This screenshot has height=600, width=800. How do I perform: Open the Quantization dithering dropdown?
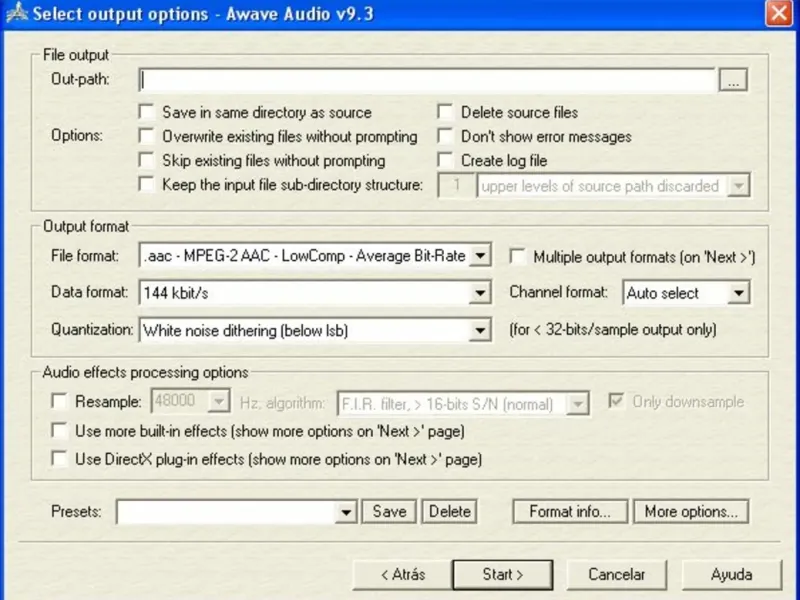coord(480,330)
